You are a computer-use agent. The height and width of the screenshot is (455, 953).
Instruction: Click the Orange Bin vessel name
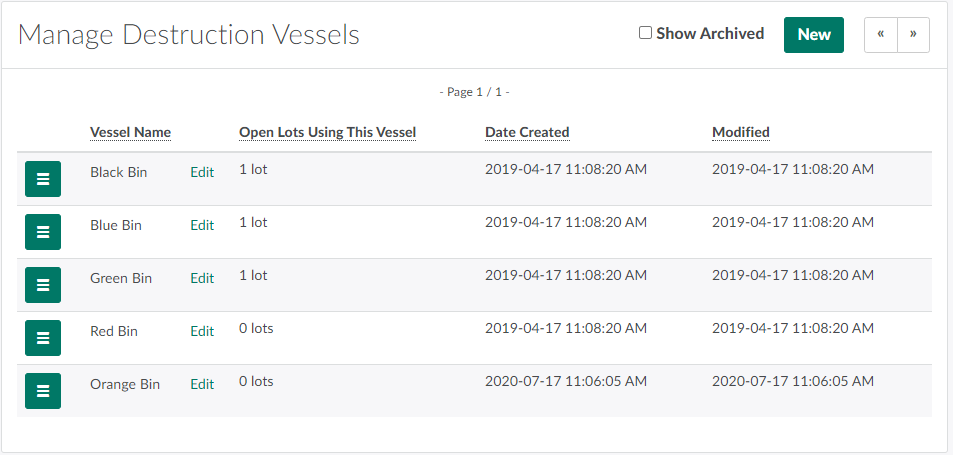tap(125, 384)
